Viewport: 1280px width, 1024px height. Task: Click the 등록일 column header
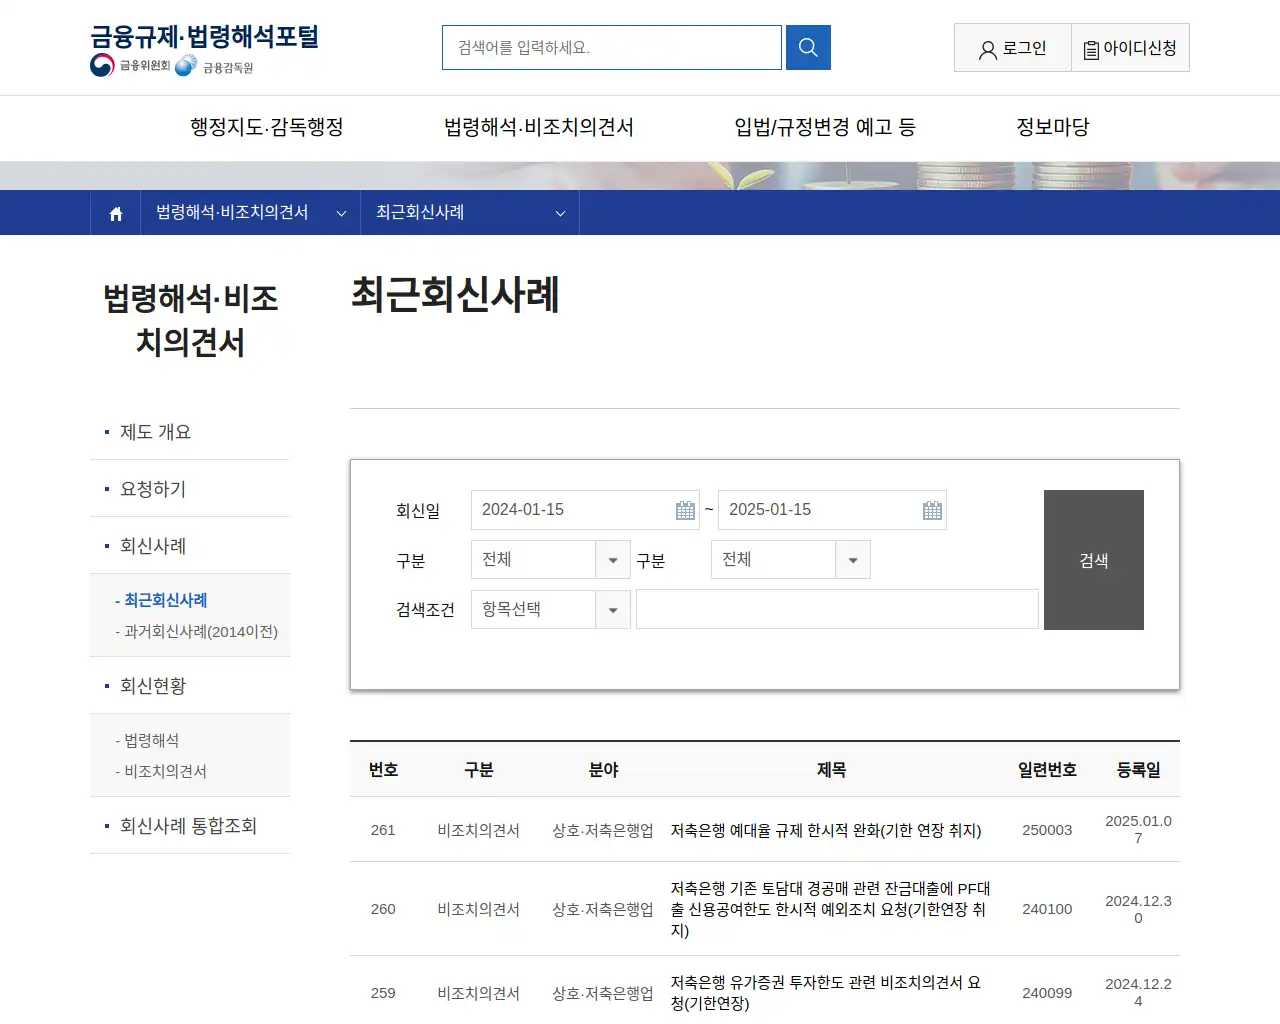(1138, 770)
